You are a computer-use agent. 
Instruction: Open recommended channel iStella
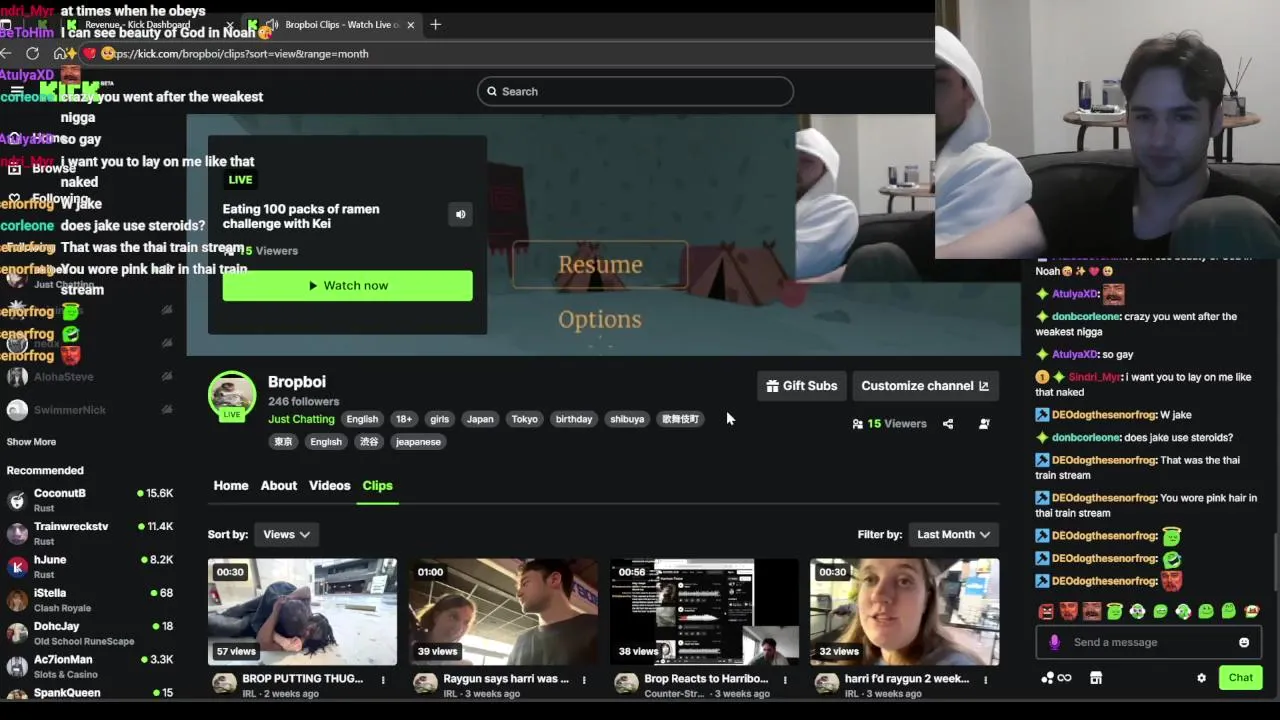click(x=90, y=599)
